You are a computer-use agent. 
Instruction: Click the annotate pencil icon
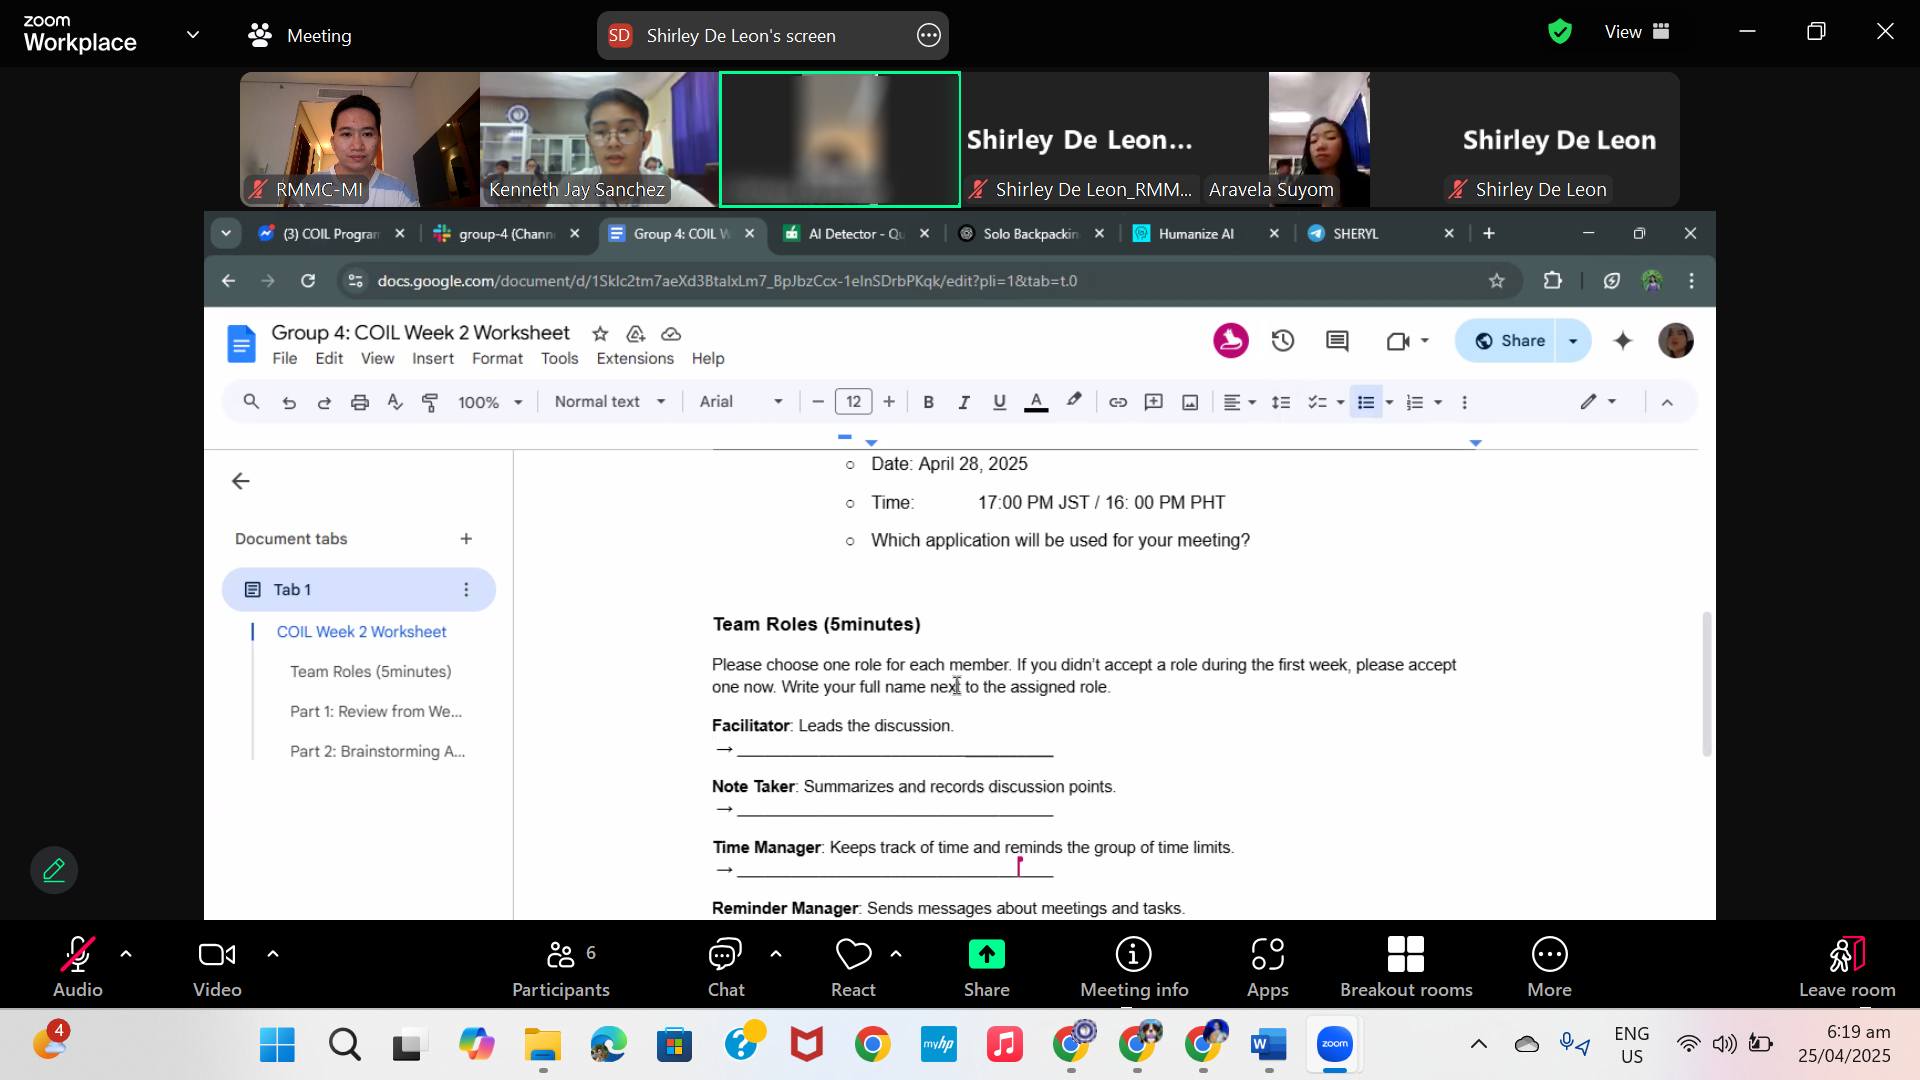click(x=54, y=870)
